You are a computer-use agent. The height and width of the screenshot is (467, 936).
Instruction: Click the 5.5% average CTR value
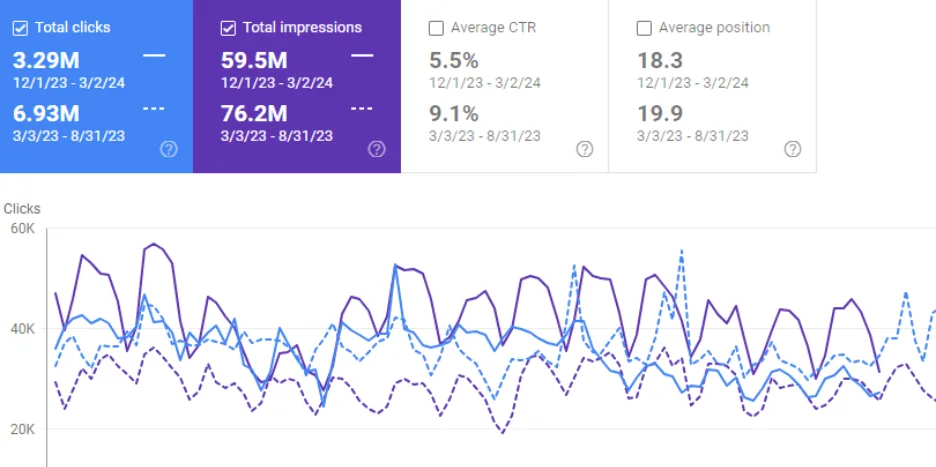click(453, 61)
